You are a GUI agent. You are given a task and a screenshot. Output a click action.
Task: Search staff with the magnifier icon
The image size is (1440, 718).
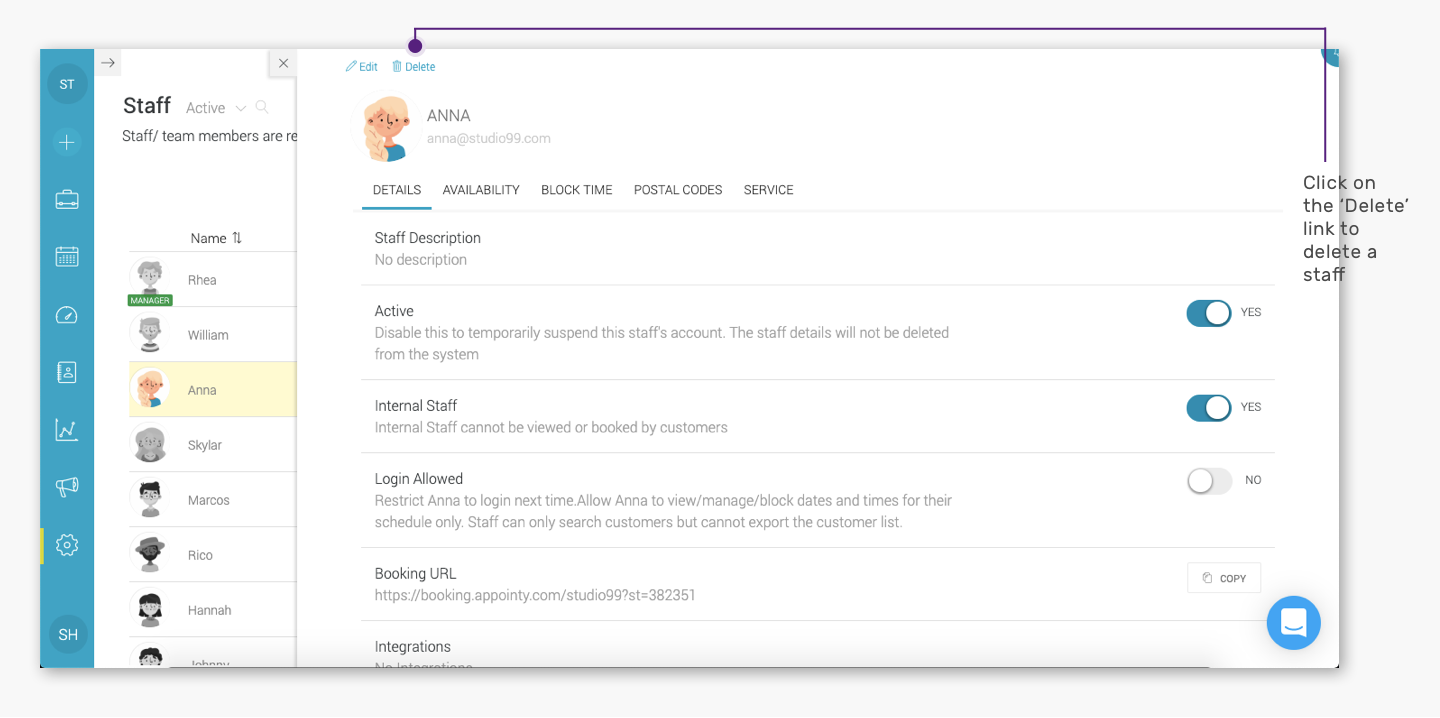(x=262, y=107)
